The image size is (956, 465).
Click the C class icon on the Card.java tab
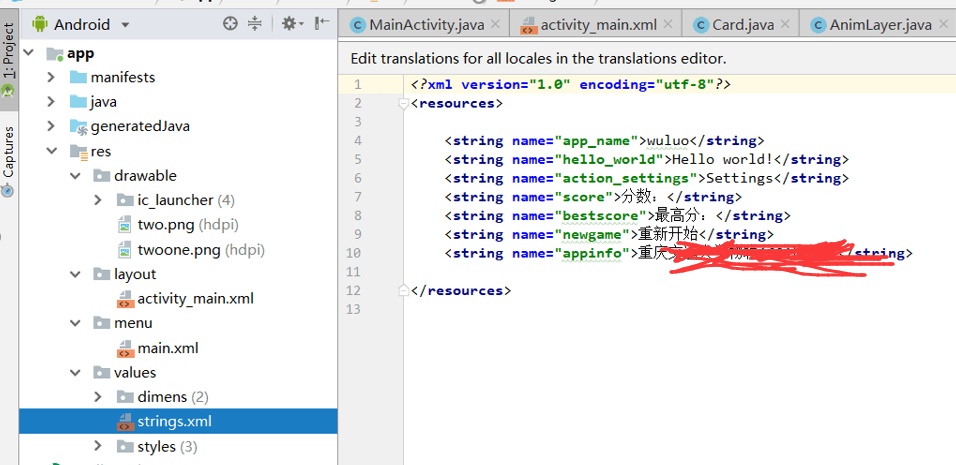coord(701,25)
